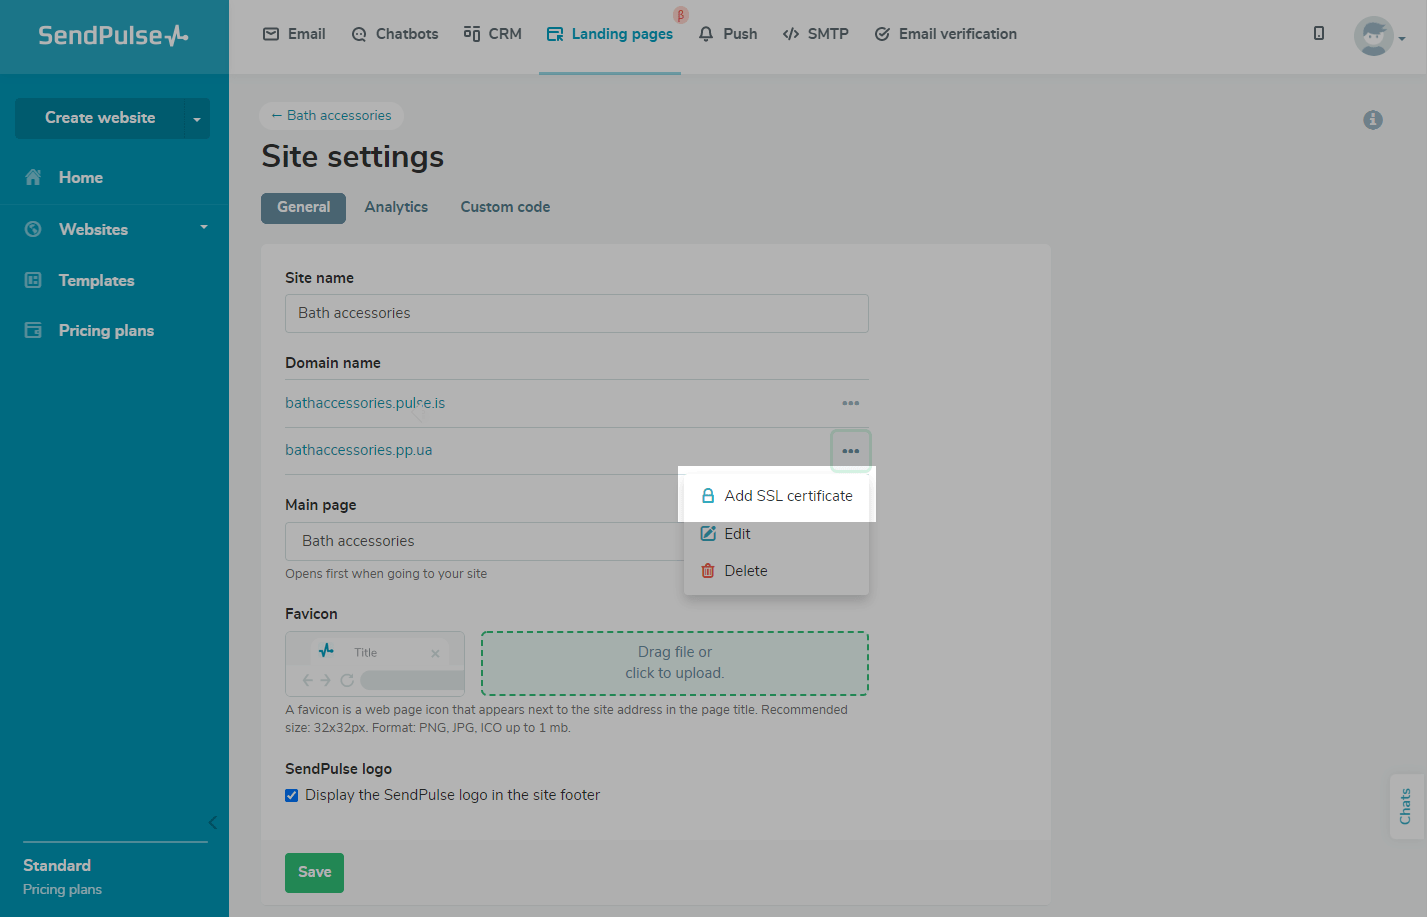This screenshot has width=1427, height=917.
Task: Open three-dots menu for bathaccessories.pulse.is domain
Action: [850, 403]
